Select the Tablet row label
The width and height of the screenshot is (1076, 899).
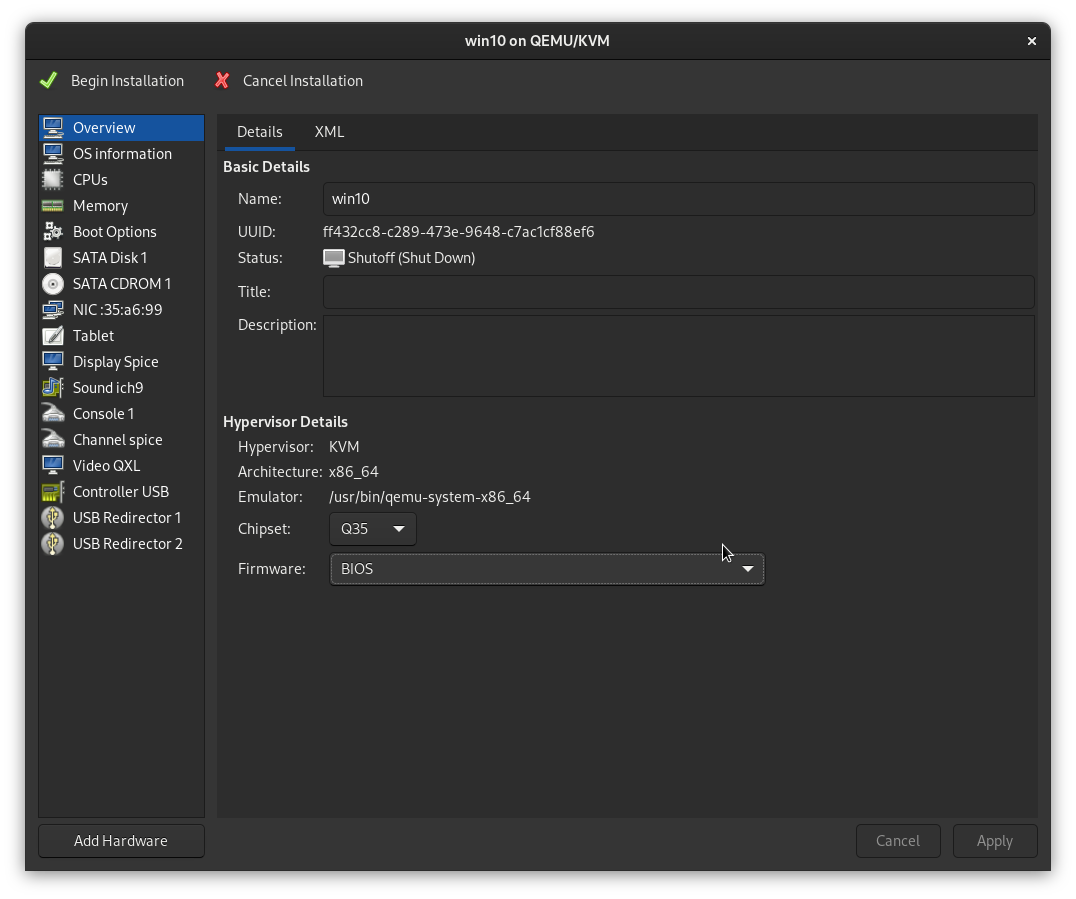[x=93, y=336]
